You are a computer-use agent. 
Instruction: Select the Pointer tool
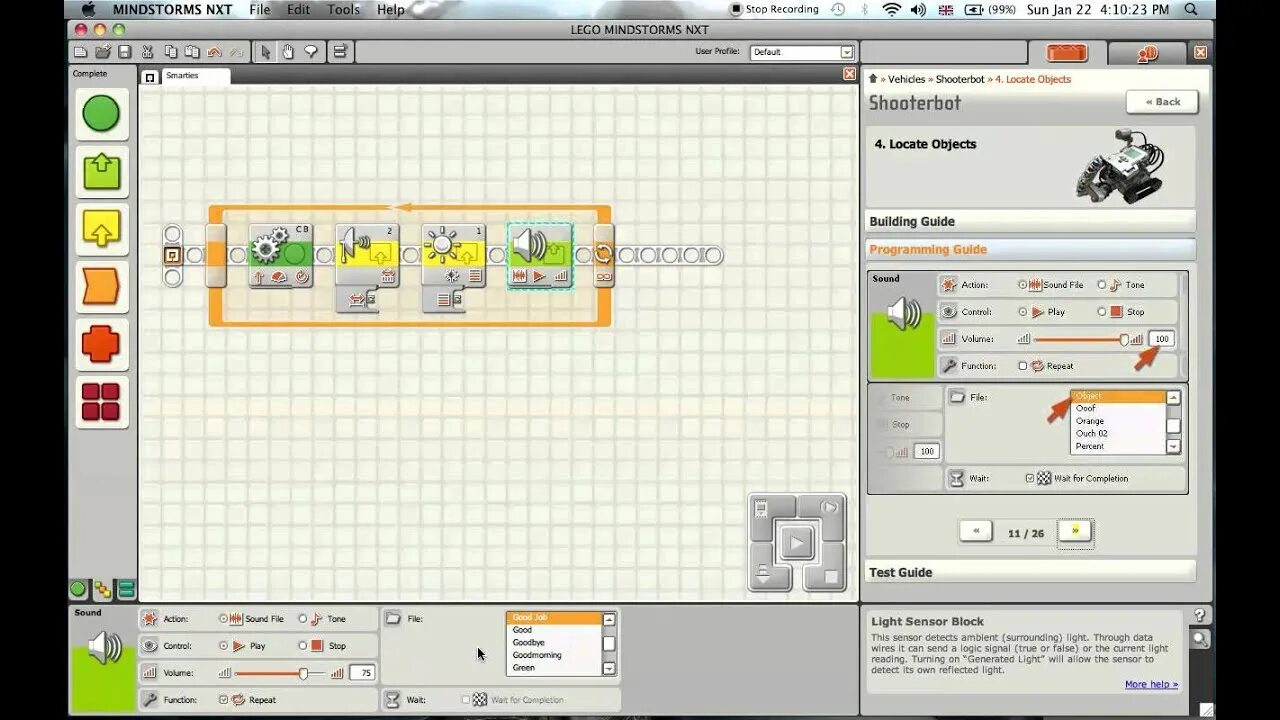point(266,52)
